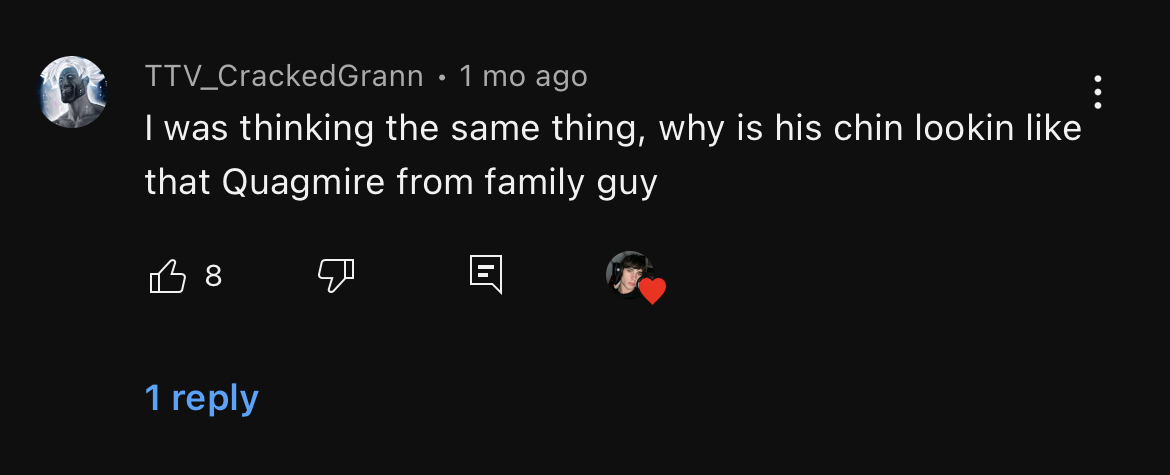1170x475 pixels.
Task: Click the word Quagmire in the comment
Action: [x=303, y=182]
